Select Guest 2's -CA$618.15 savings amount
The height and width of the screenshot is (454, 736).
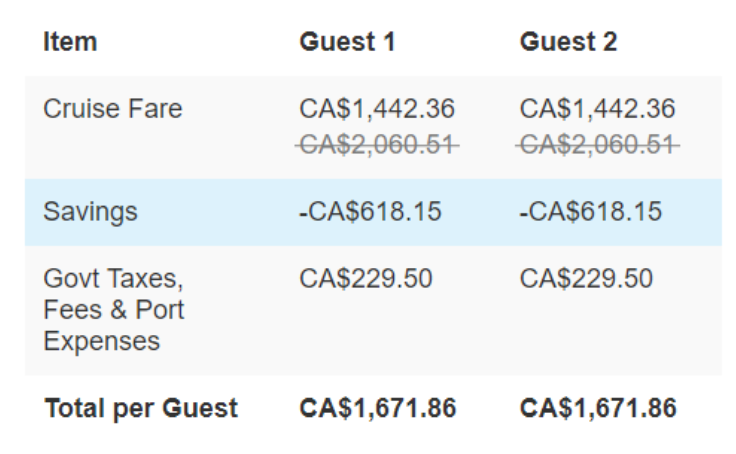click(x=590, y=212)
